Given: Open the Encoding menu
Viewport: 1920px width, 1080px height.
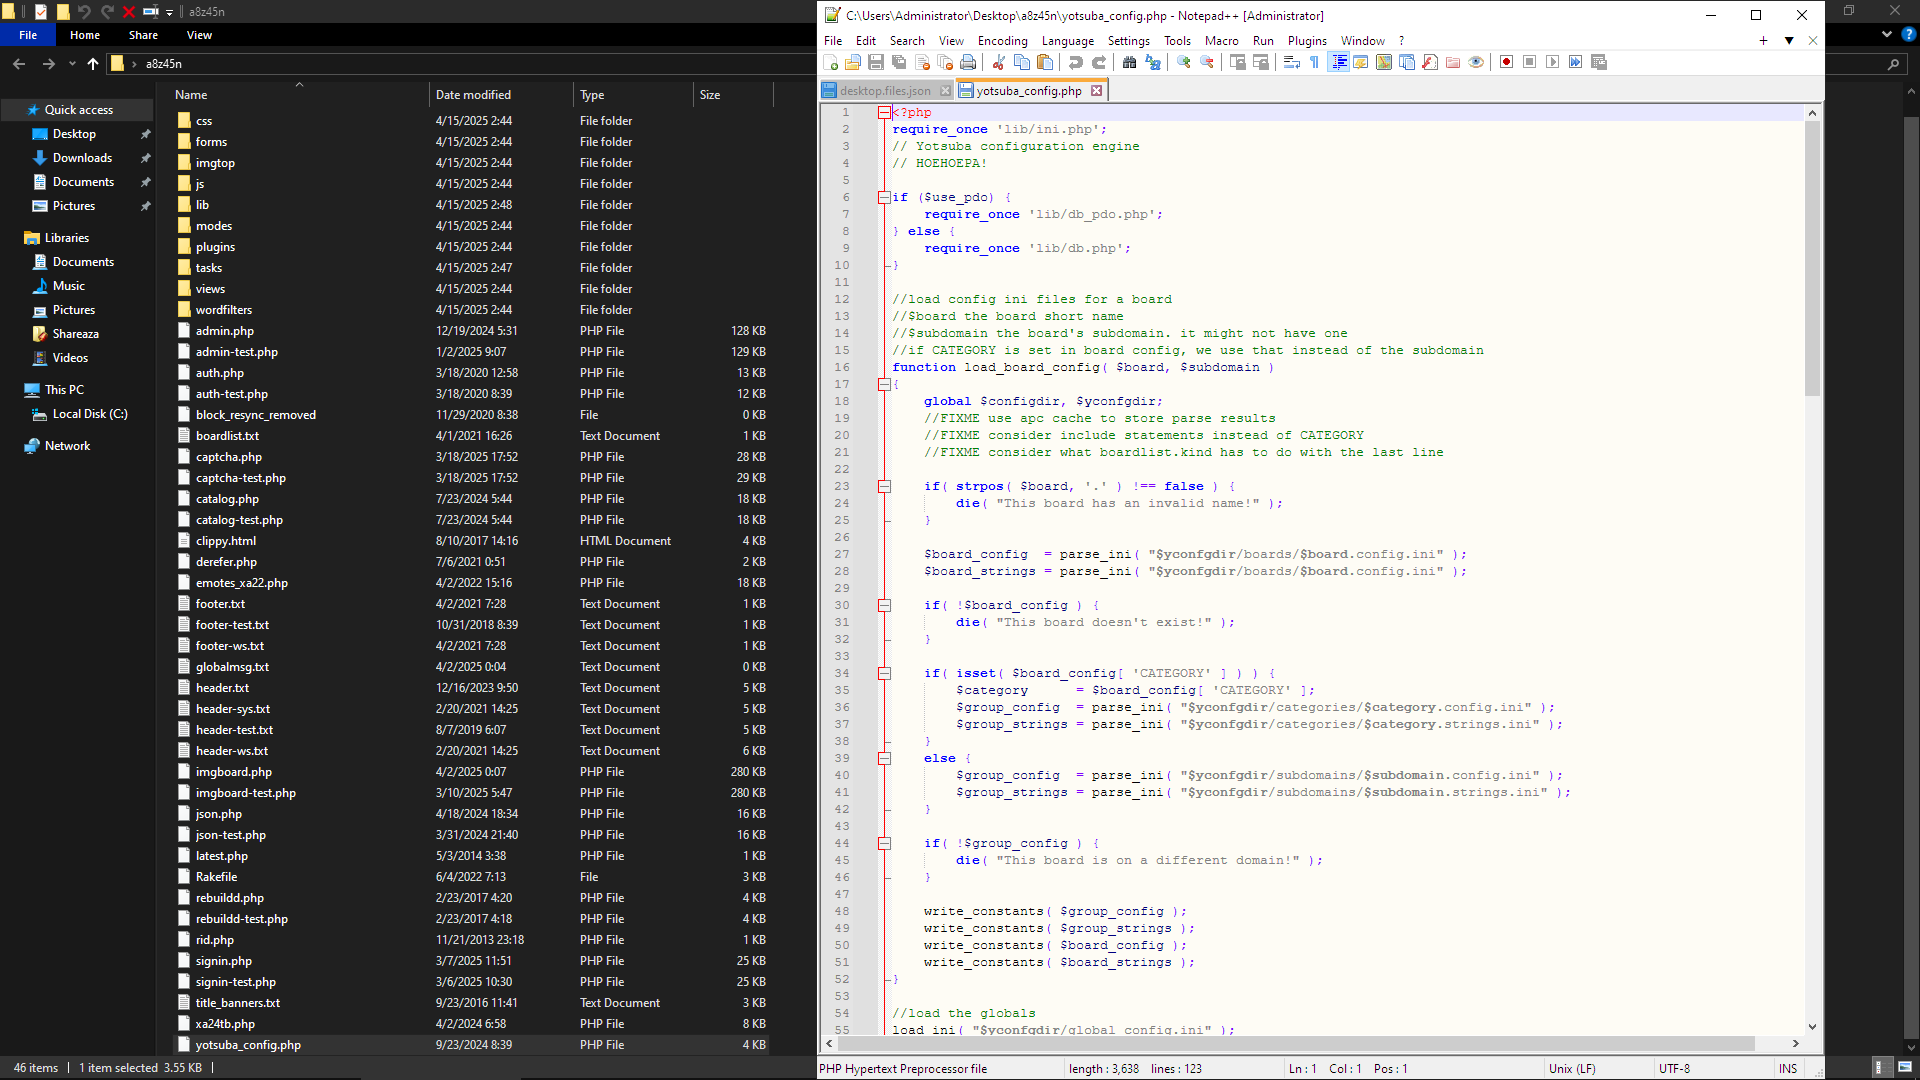Looking at the screenshot, I should tap(1002, 41).
